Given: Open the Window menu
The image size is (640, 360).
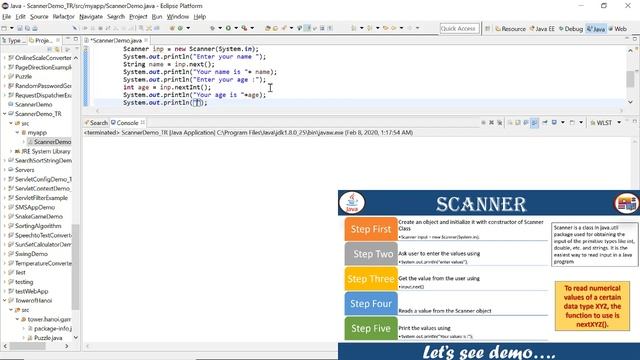Looking at the screenshot, I should [178, 17].
